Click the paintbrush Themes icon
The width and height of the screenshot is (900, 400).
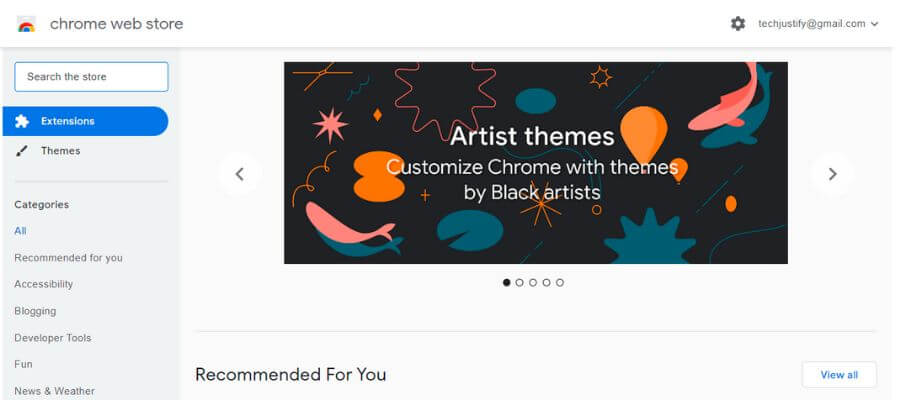pos(22,151)
